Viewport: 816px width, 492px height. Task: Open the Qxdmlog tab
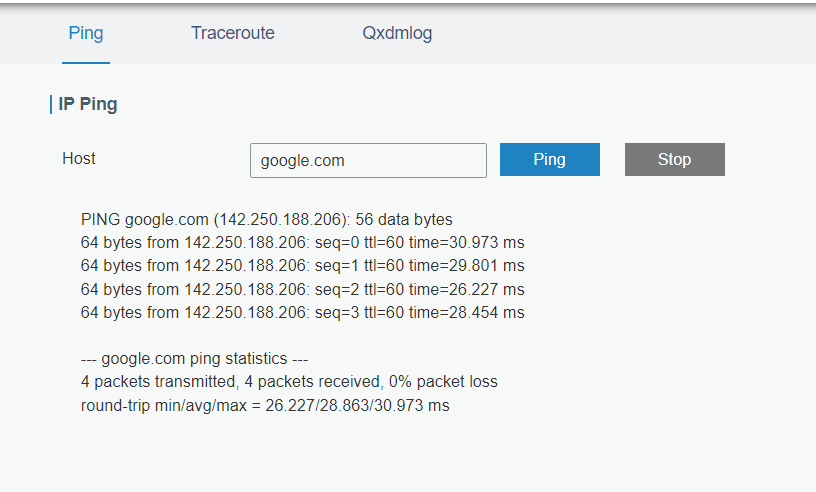pos(397,33)
